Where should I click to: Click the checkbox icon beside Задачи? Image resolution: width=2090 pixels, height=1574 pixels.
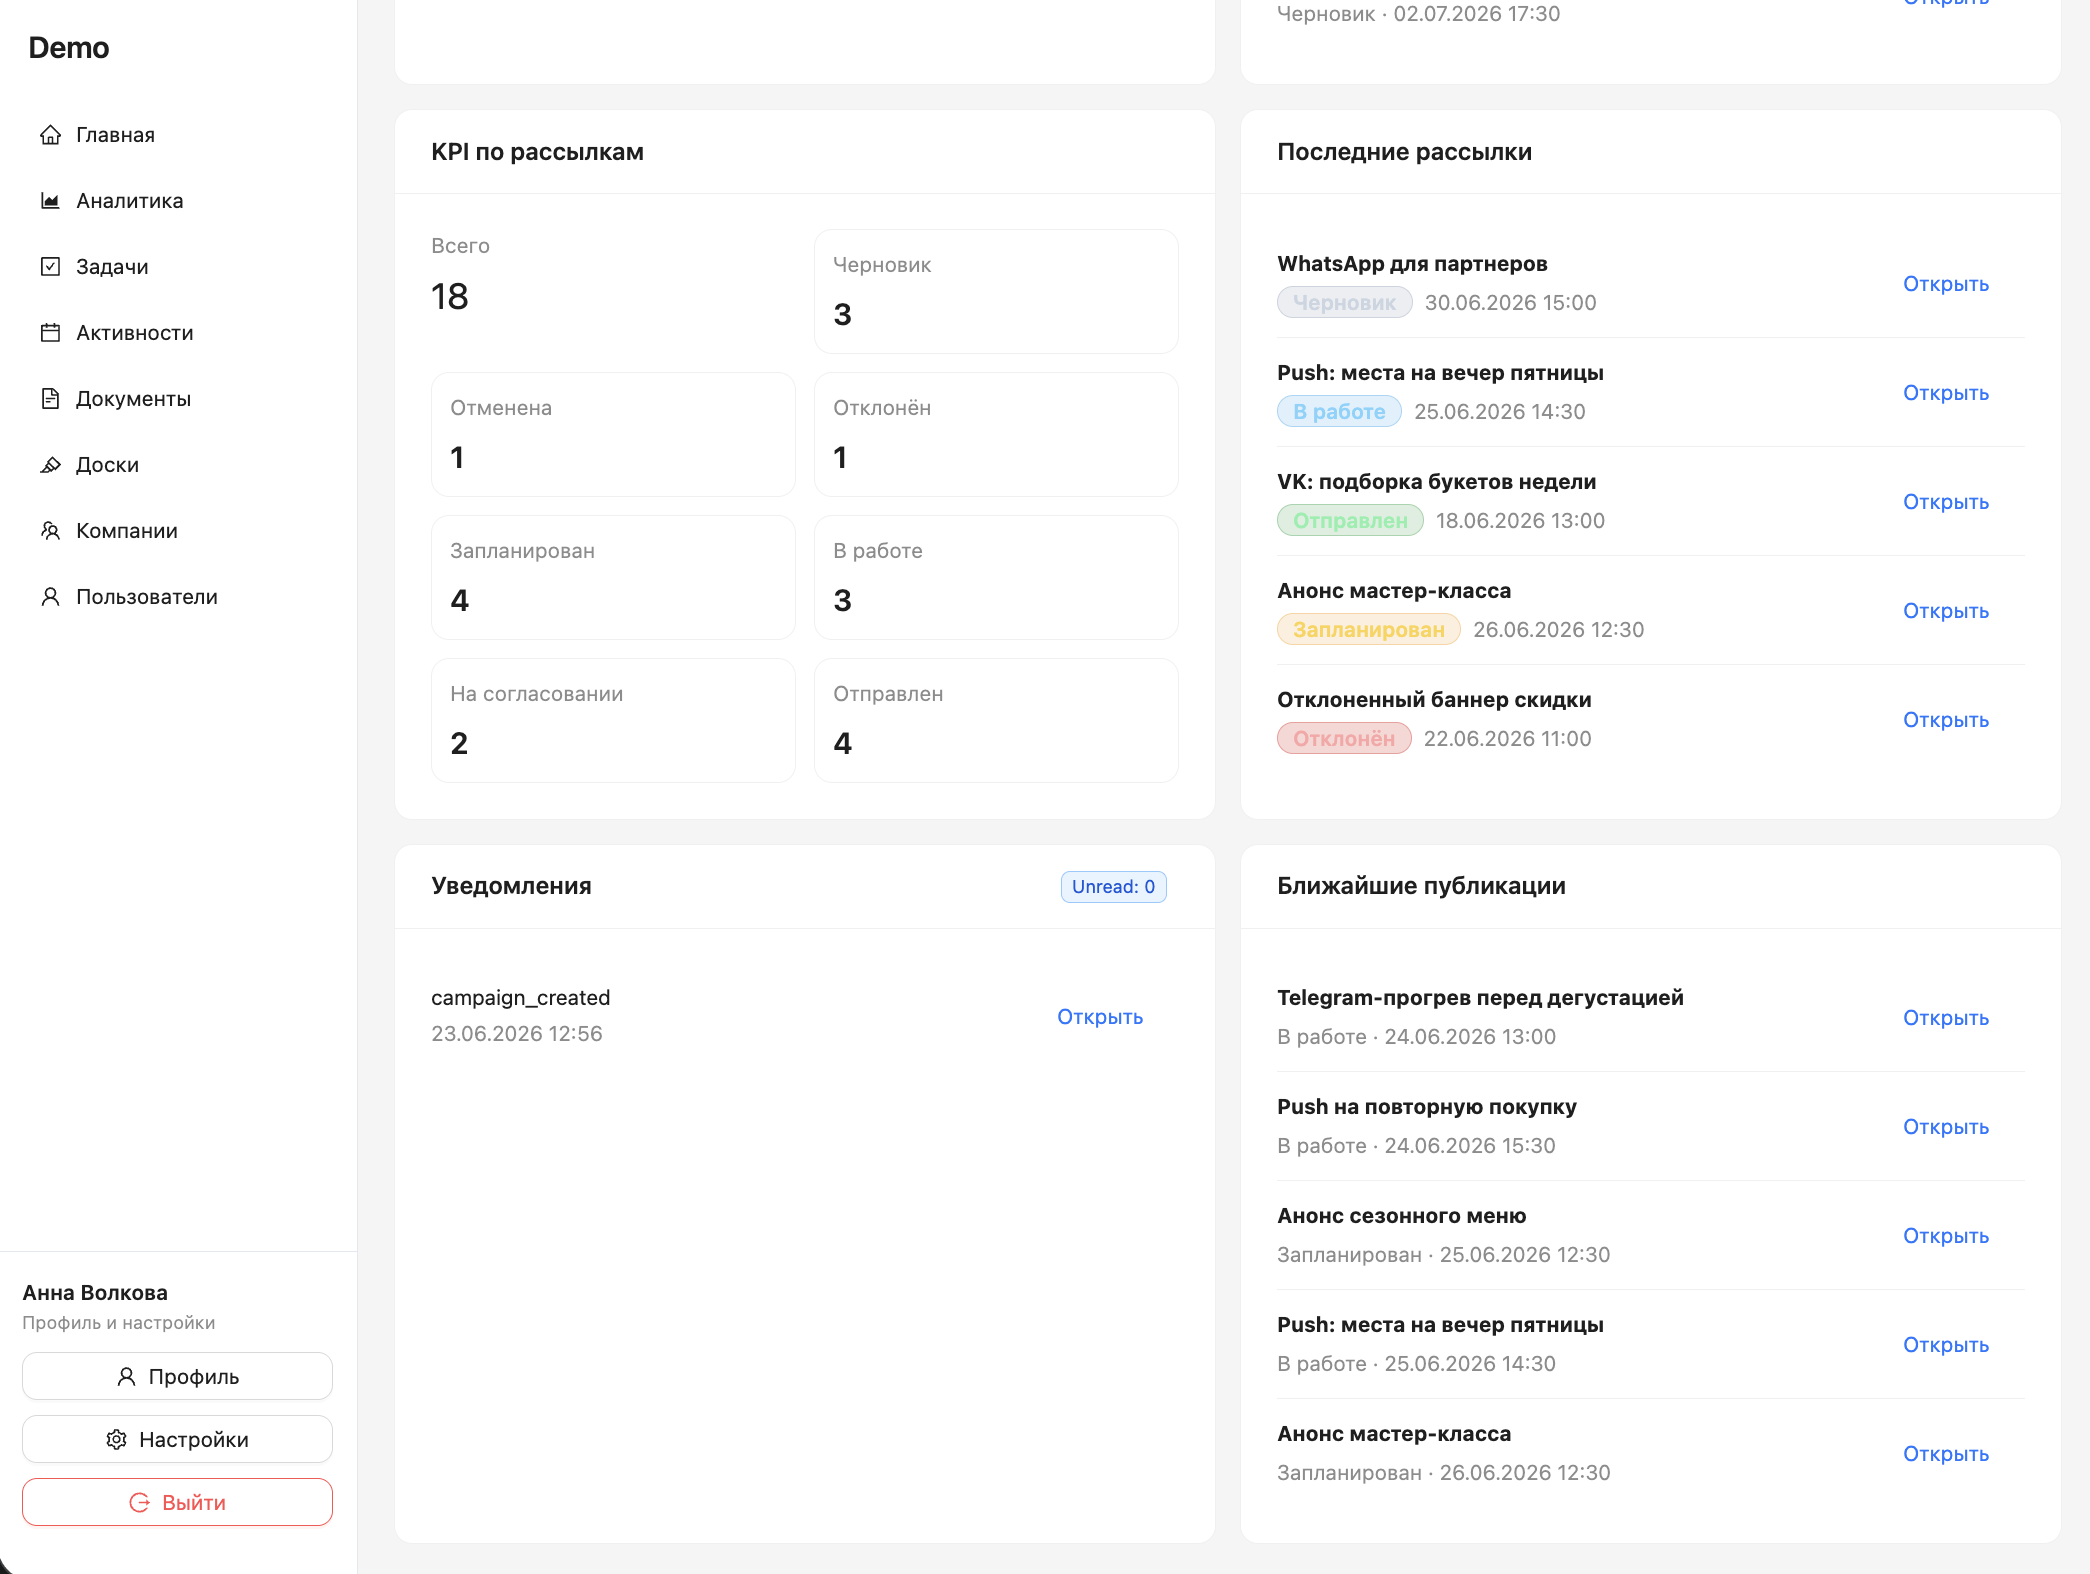click(x=50, y=267)
